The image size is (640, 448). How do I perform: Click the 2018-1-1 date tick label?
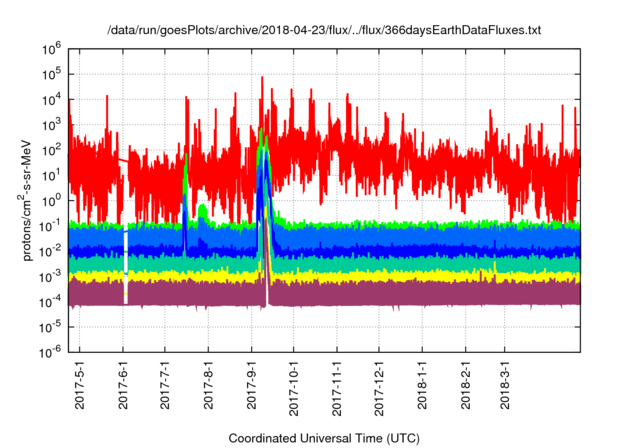(x=422, y=385)
